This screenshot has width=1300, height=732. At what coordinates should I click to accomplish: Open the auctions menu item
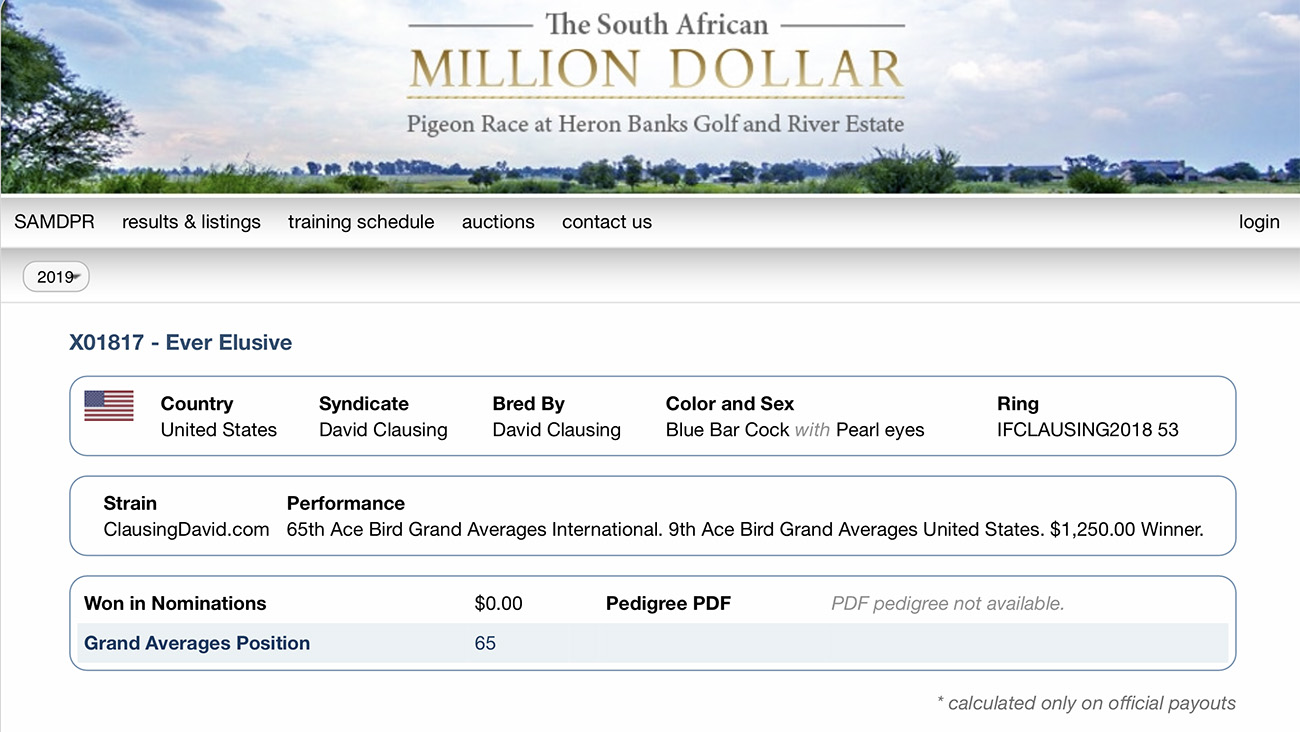498,222
